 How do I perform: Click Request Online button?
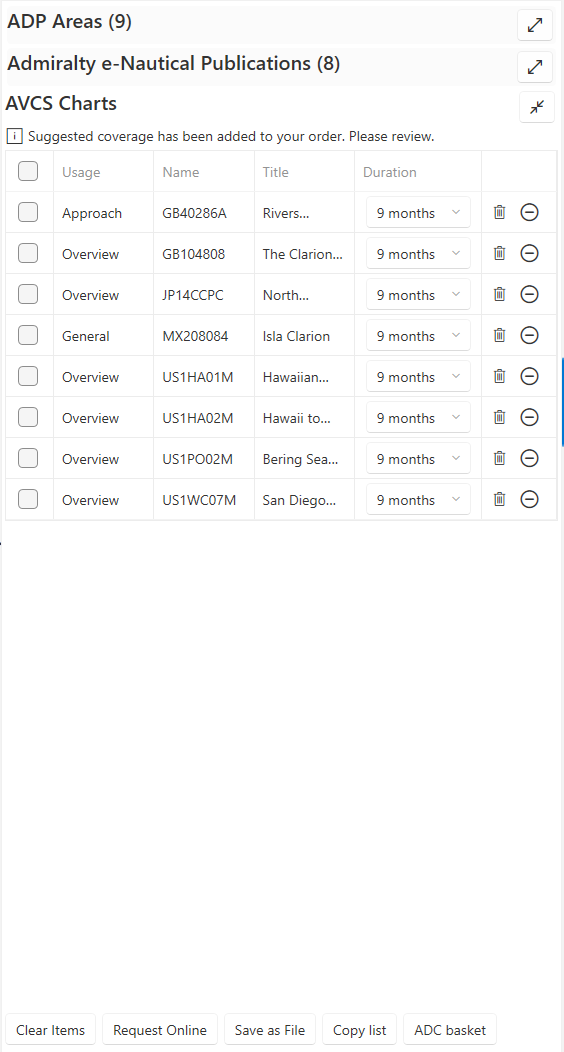(160, 1030)
